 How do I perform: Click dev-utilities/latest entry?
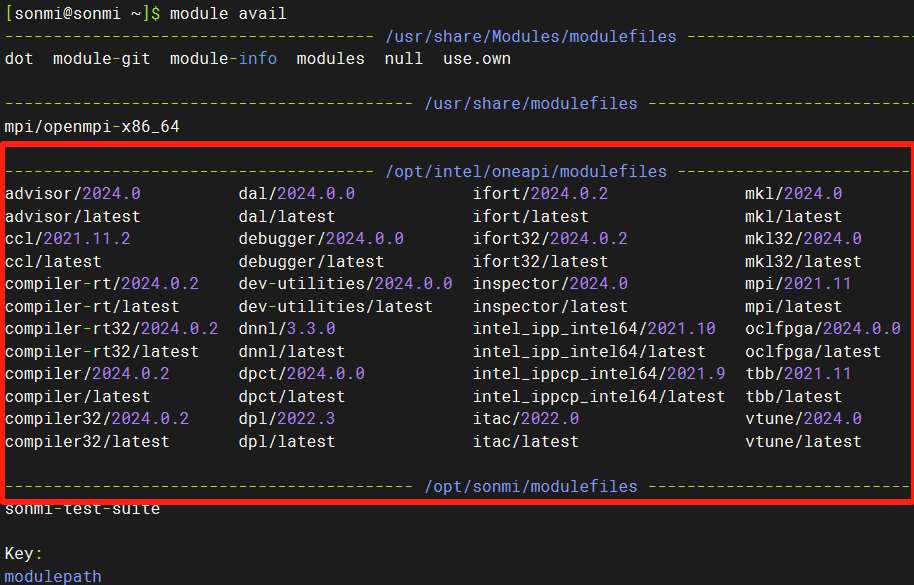(336, 306)
